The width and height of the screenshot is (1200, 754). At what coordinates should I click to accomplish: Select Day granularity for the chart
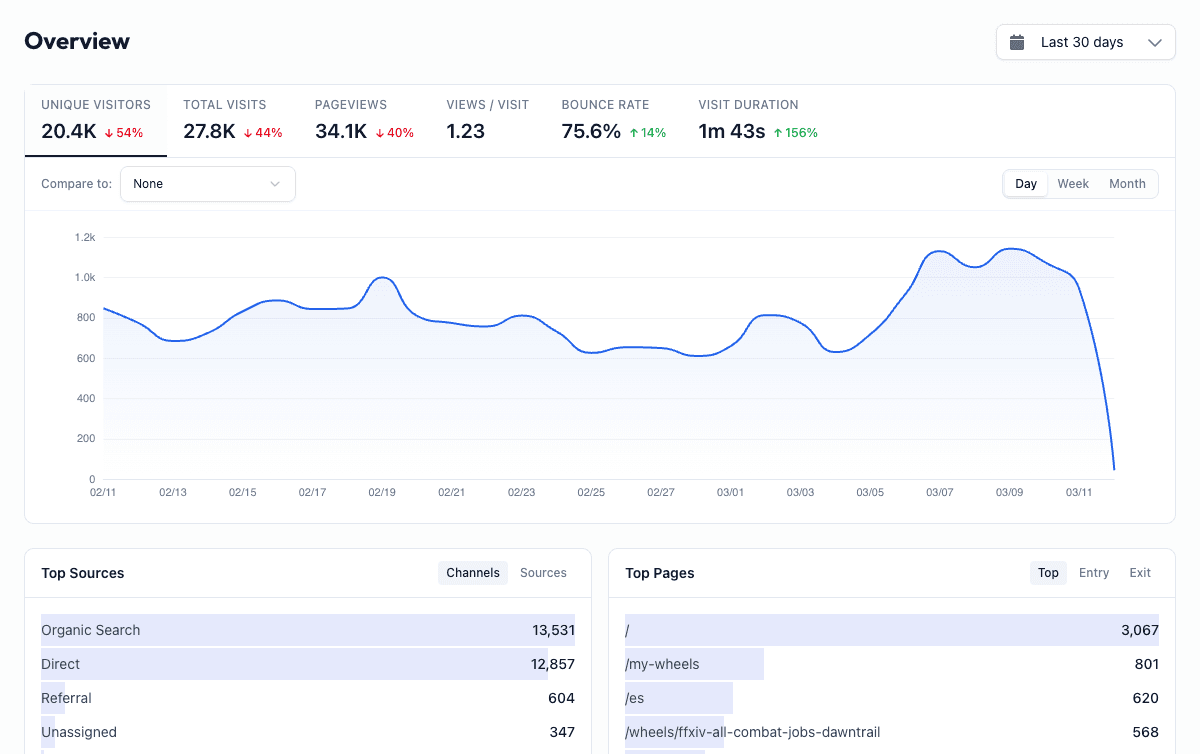pyautogui.click(x=1025, y=184)
